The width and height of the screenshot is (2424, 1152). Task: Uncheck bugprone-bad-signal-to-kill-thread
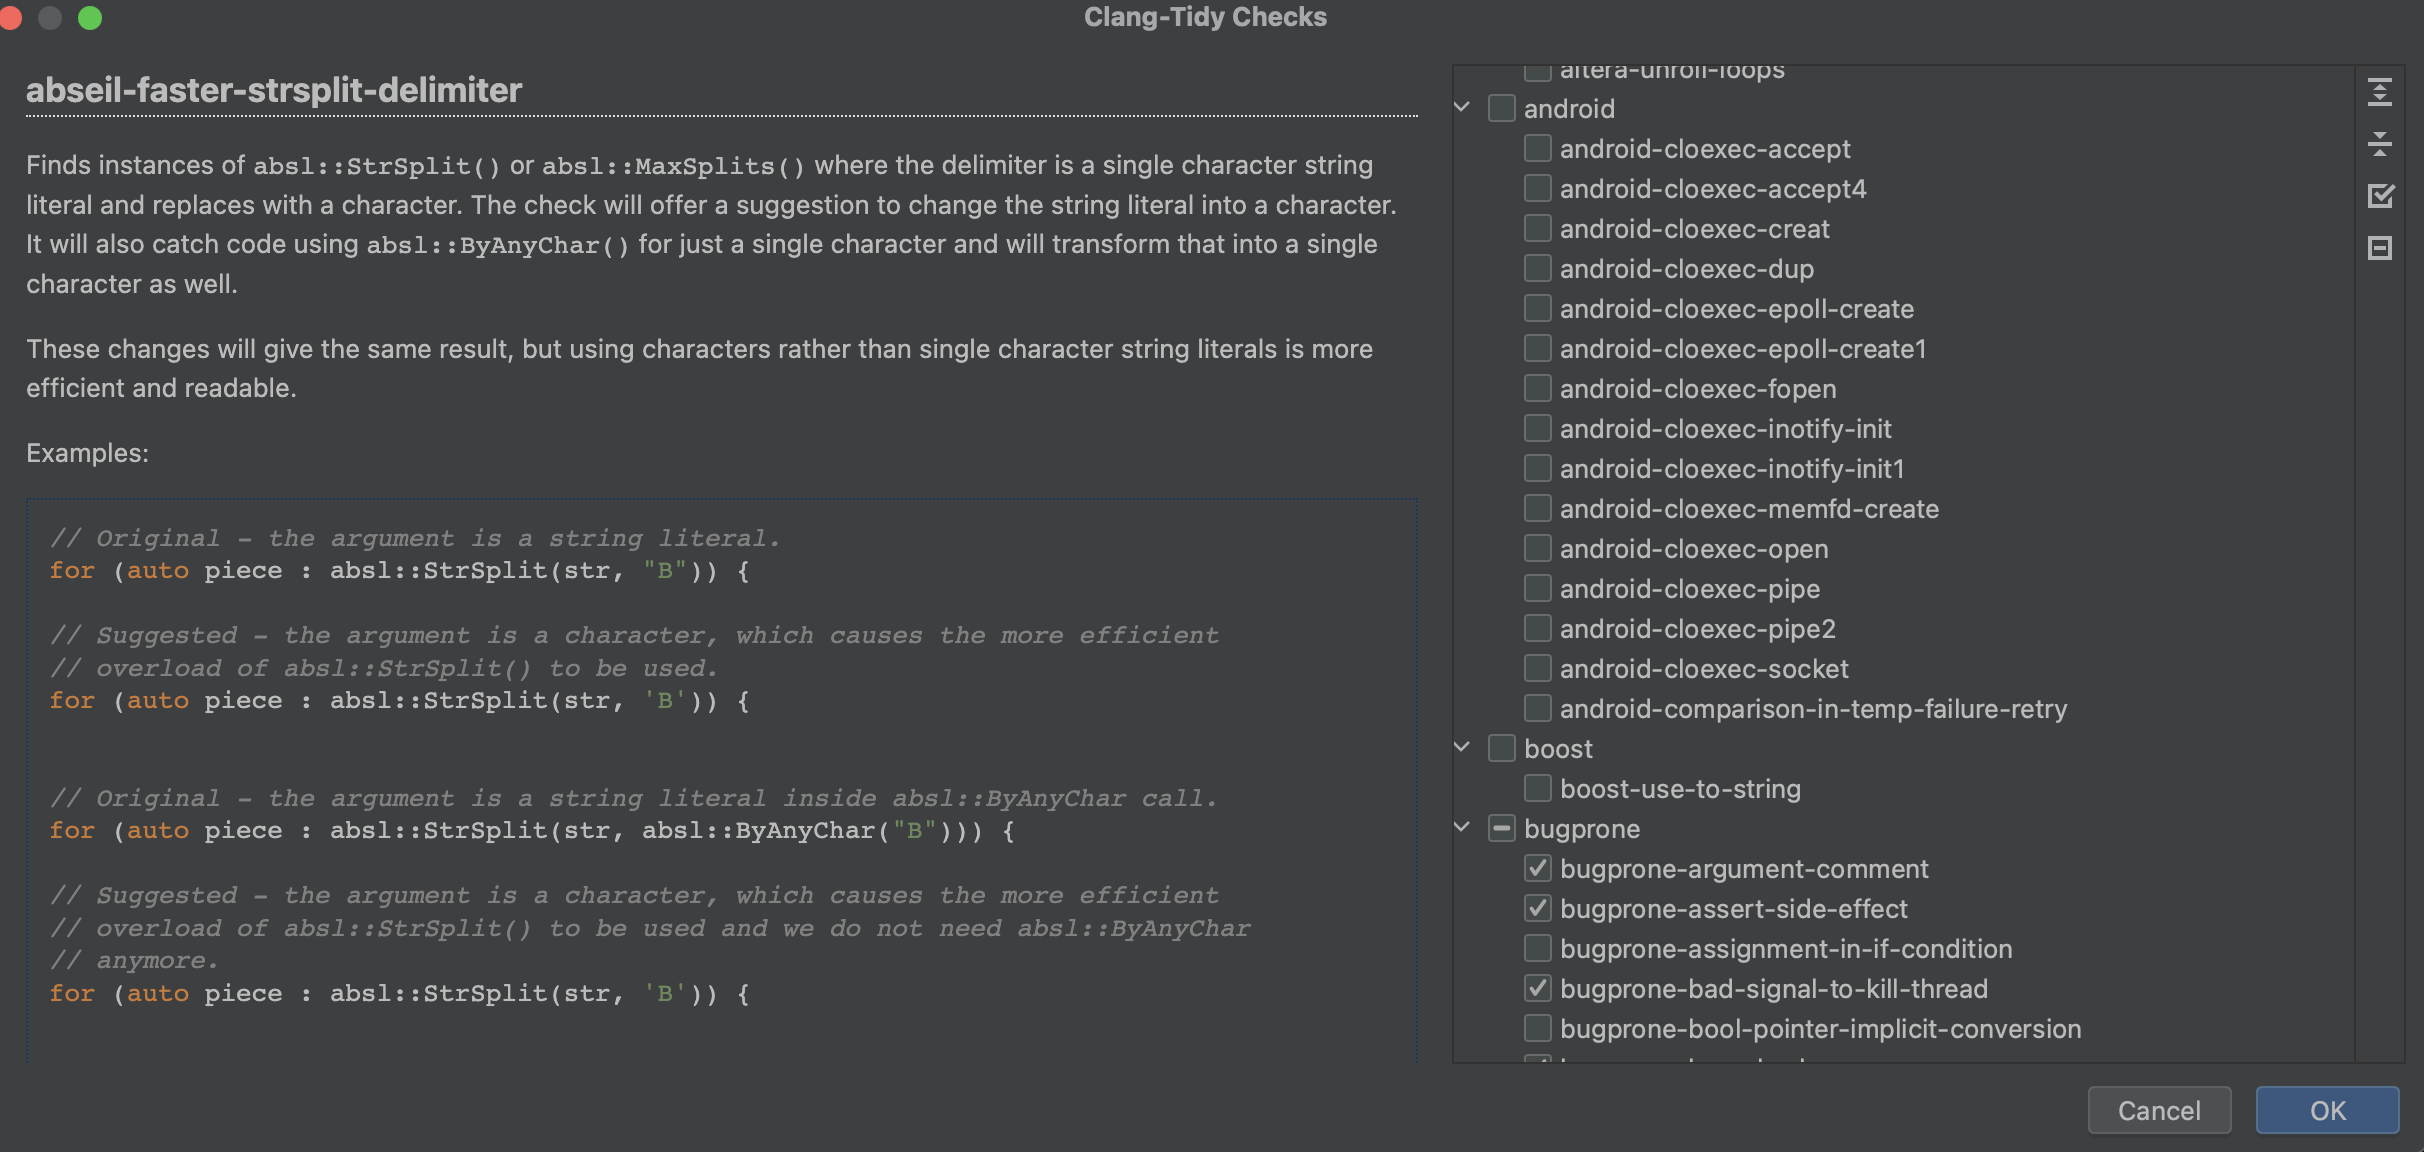coord(1538,988)
